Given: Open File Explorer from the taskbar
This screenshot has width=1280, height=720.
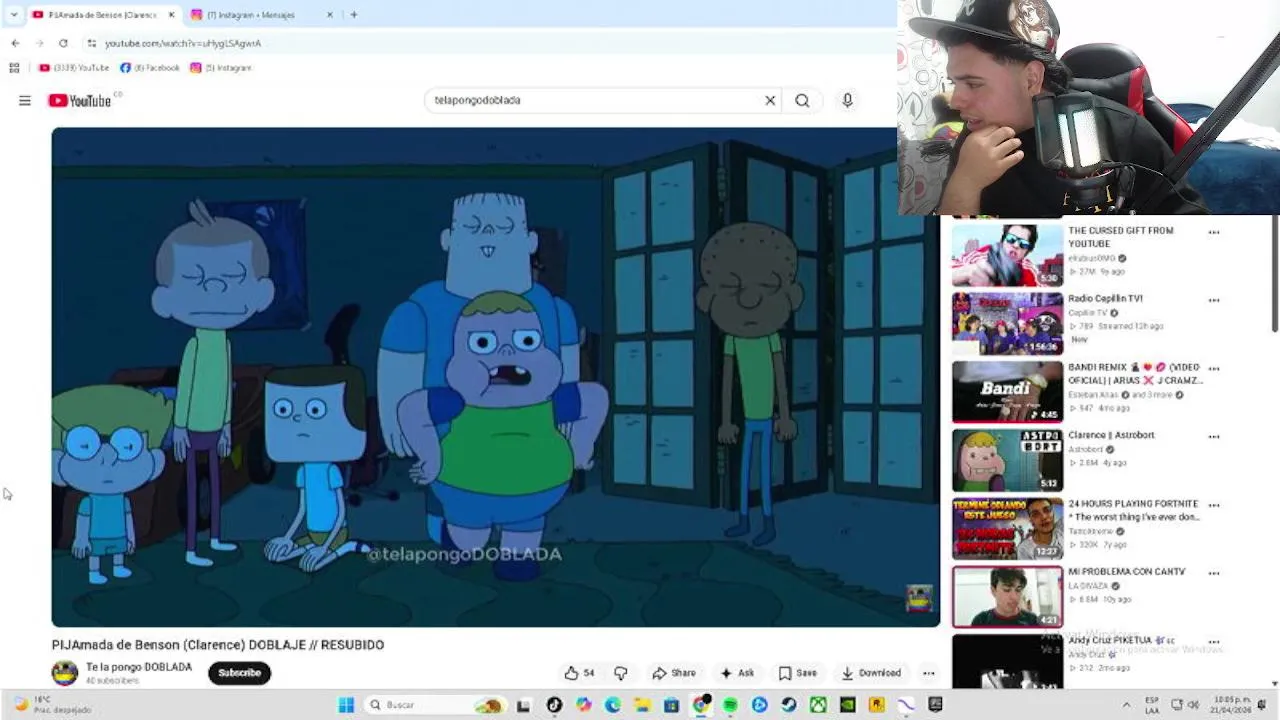Looking at the screenshot, I should [642, 705].
